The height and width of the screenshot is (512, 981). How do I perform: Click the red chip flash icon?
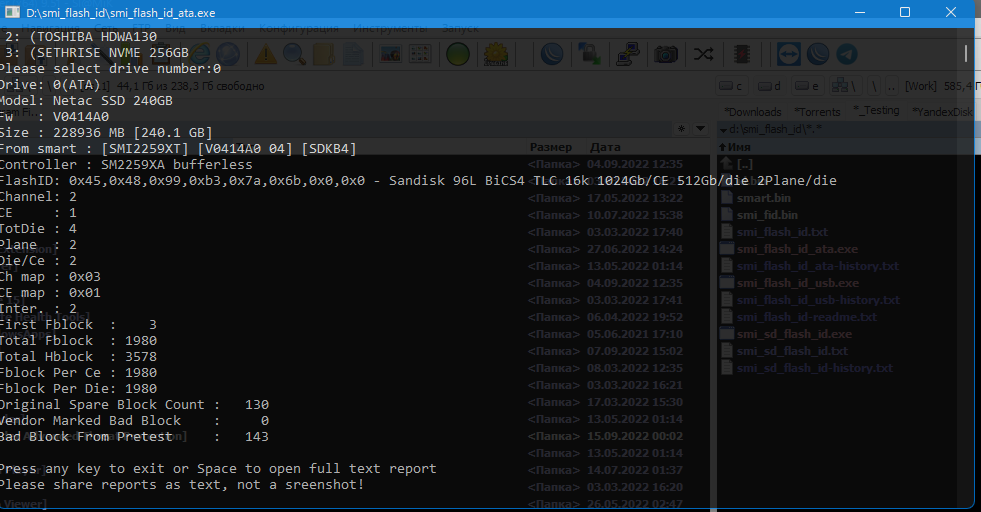[742, 54]
